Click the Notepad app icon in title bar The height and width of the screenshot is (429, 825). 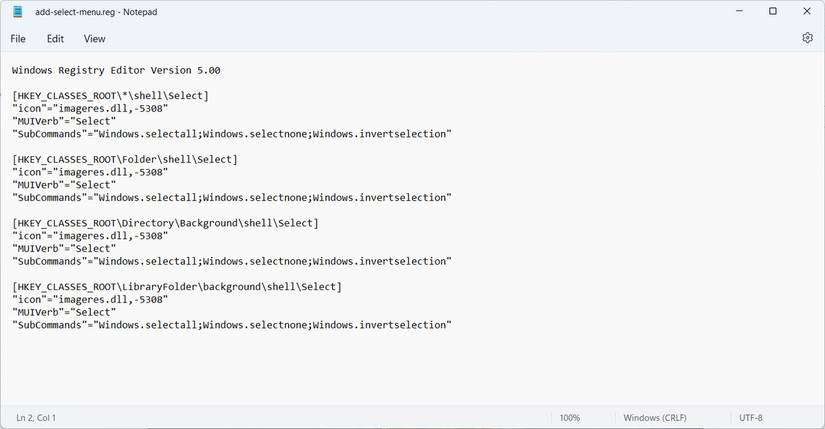click(18, 12)
